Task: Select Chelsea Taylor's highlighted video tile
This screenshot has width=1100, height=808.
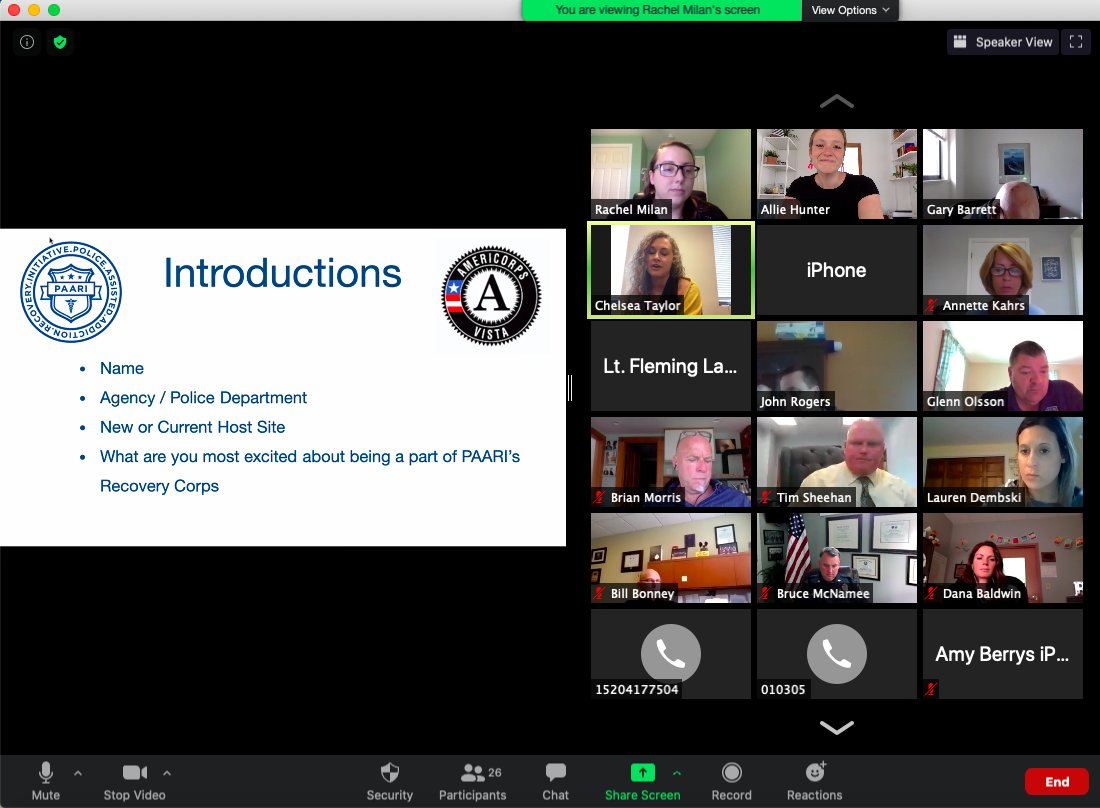Action: click(x=671, y=270)
